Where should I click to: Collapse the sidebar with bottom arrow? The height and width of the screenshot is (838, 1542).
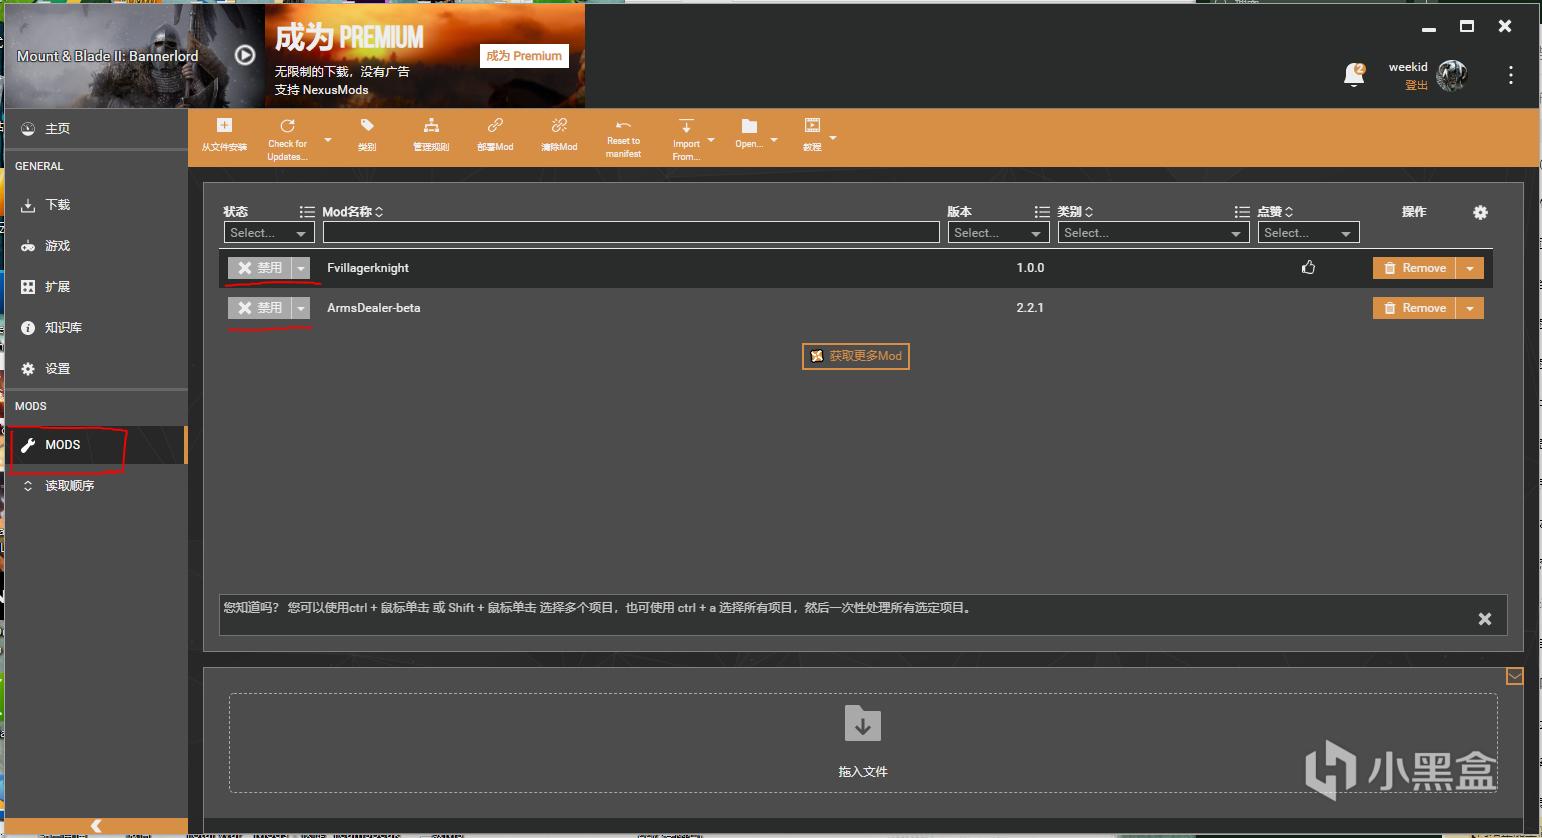click(96, 826)
